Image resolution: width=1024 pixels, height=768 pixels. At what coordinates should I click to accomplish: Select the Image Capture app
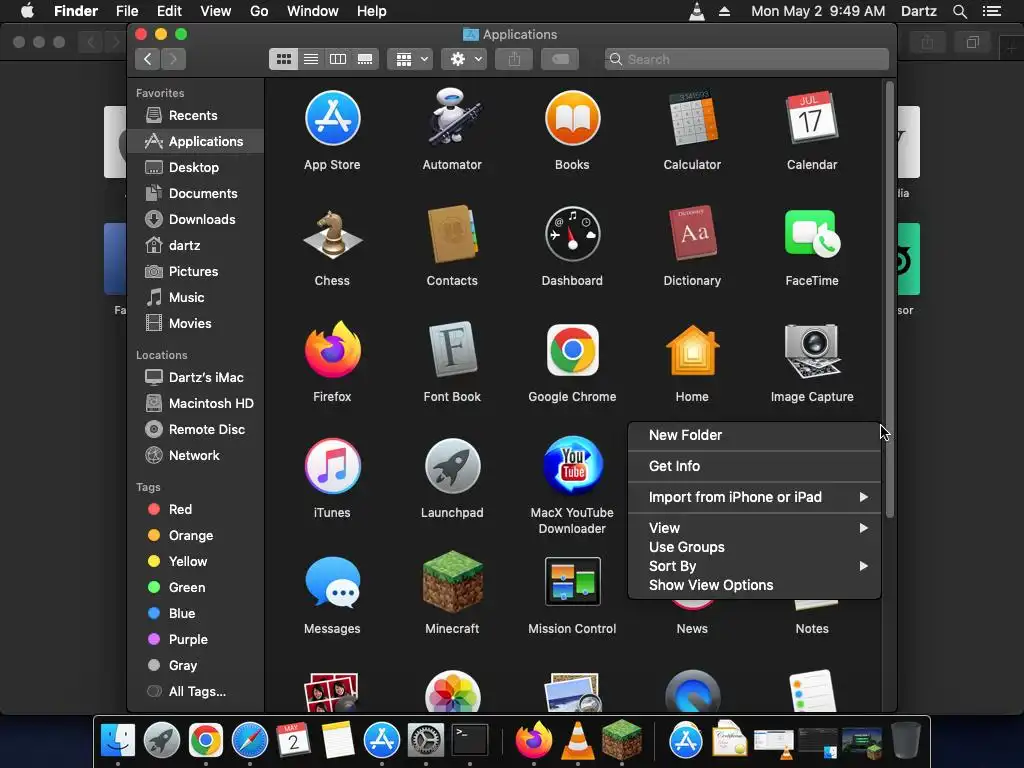pos(812,350)
